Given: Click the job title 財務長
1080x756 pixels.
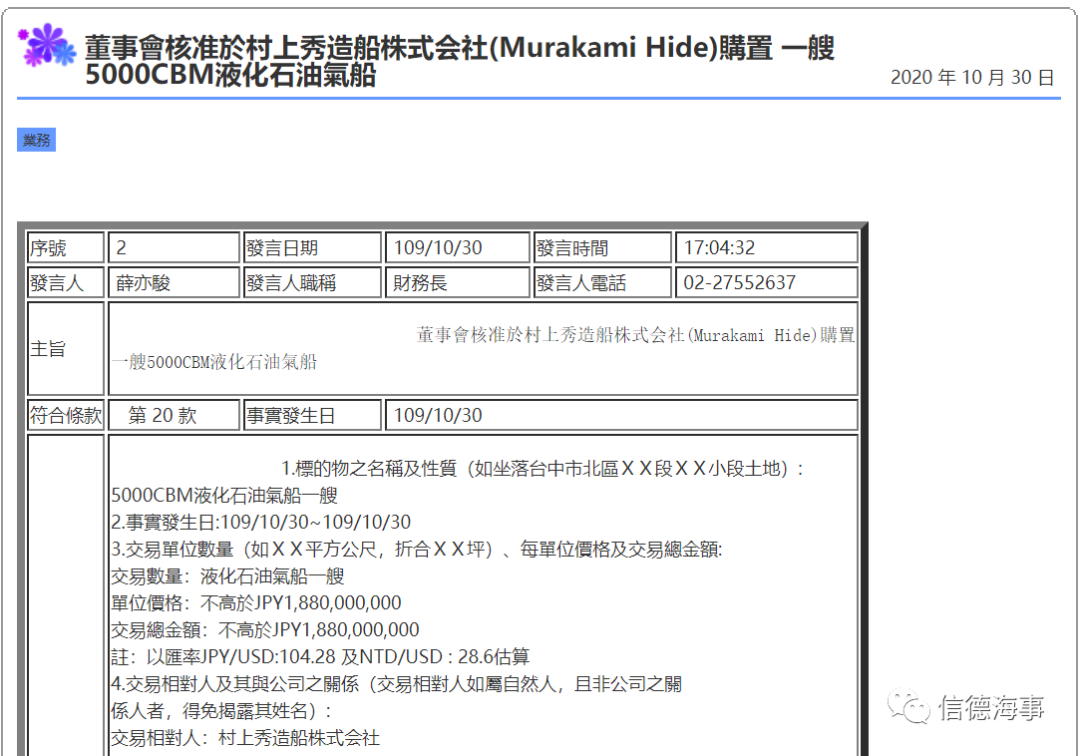Looking at the screenshot, I should tap(457, 282).
